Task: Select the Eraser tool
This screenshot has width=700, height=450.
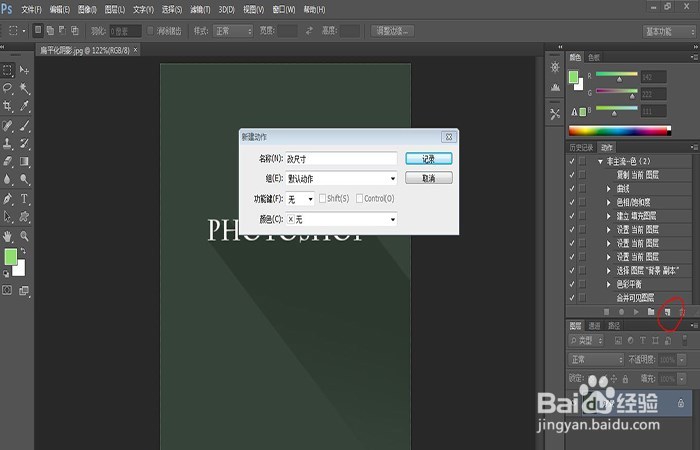Action: [x=8, y=161]
